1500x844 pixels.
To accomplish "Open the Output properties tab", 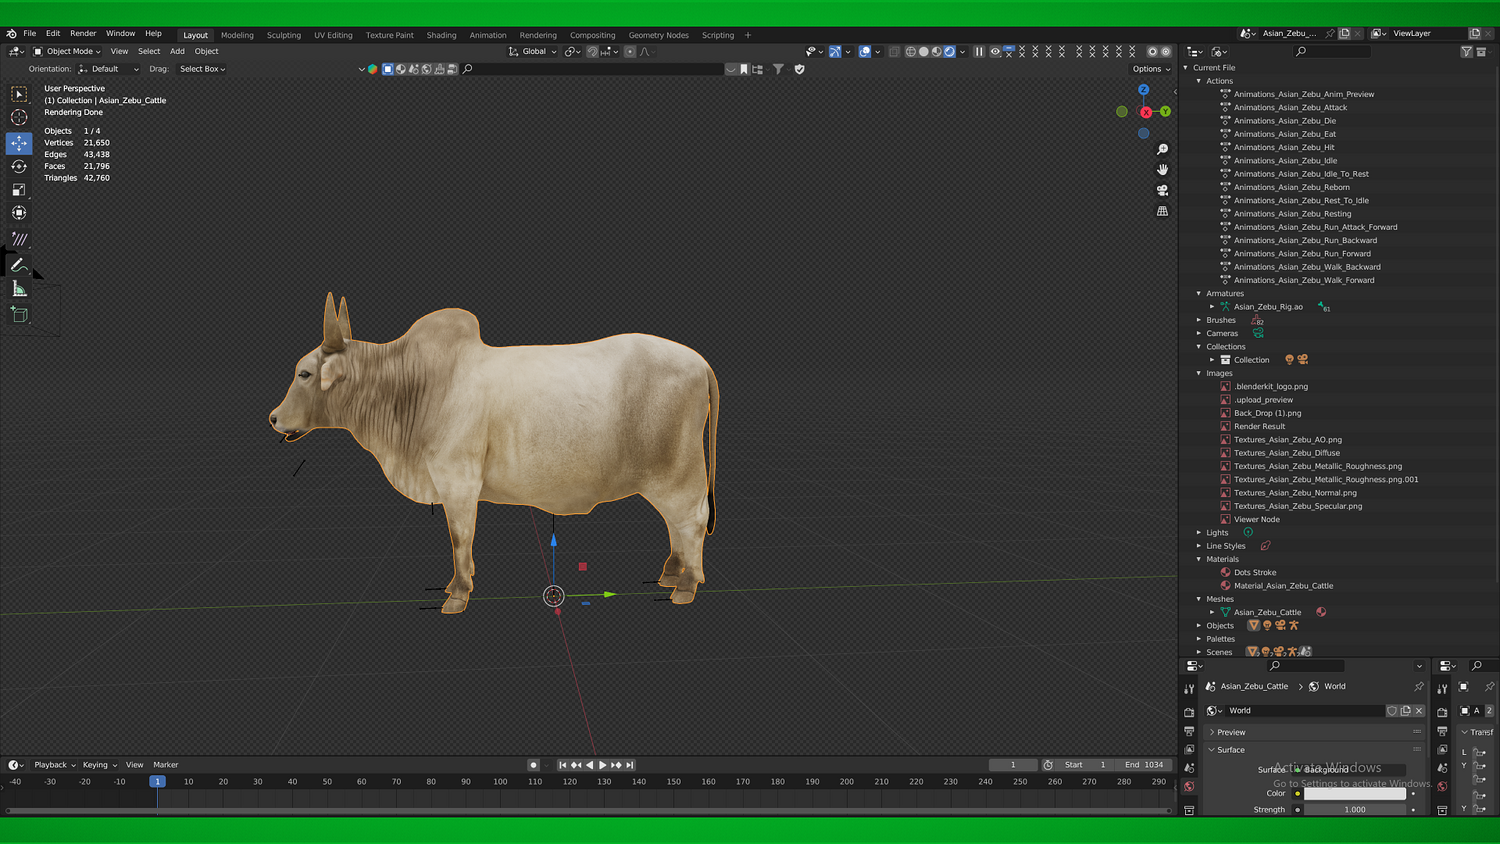I will (x=1189, y=731).
